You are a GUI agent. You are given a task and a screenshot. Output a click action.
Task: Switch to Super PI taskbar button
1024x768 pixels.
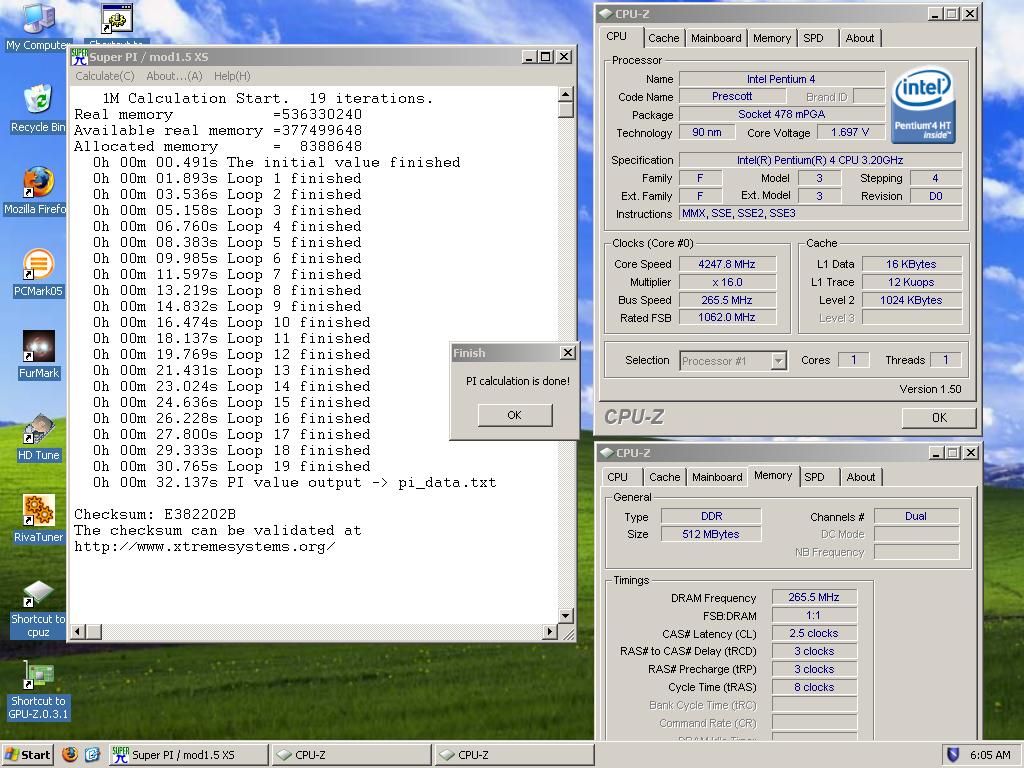point(188,754)
